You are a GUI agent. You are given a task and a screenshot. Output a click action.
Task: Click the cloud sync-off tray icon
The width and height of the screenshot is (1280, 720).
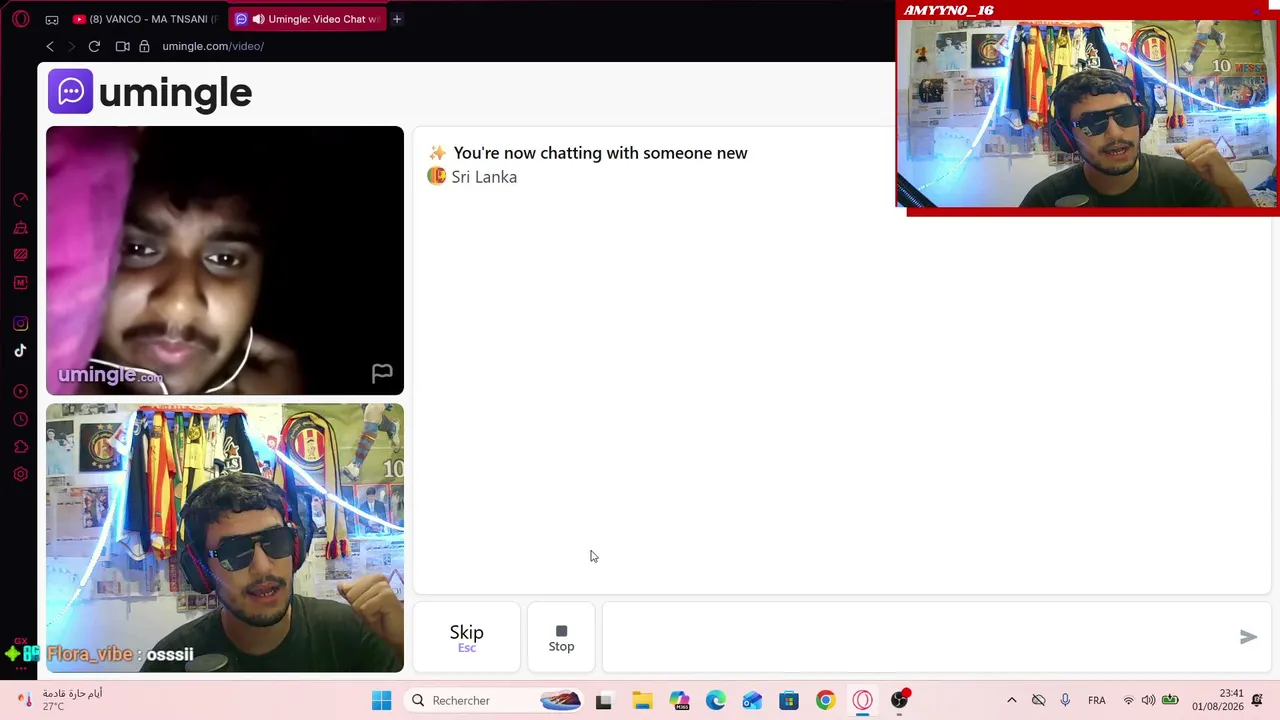pyautogui.click(x=1038, y=700)
